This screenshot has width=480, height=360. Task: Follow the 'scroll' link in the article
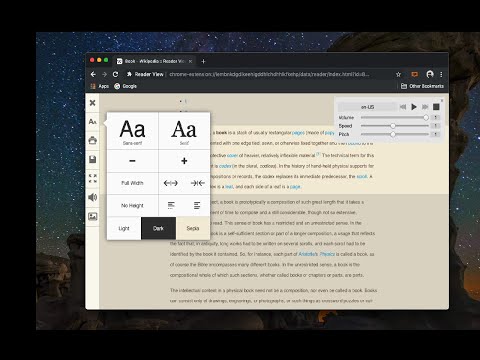coord(362,176)
